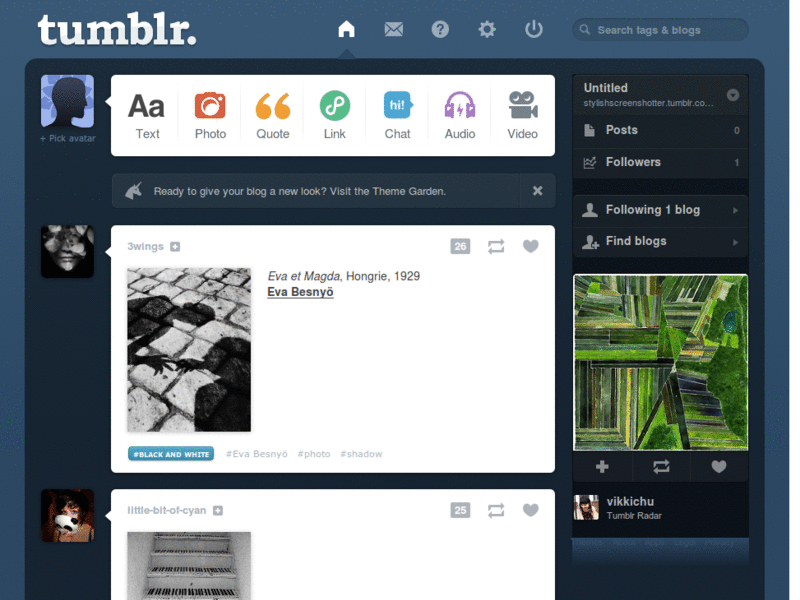The width and height of the screenshot is (800, 600).
Task: Like the little-bit-of-cyan post
Action: tap(531, 510)
